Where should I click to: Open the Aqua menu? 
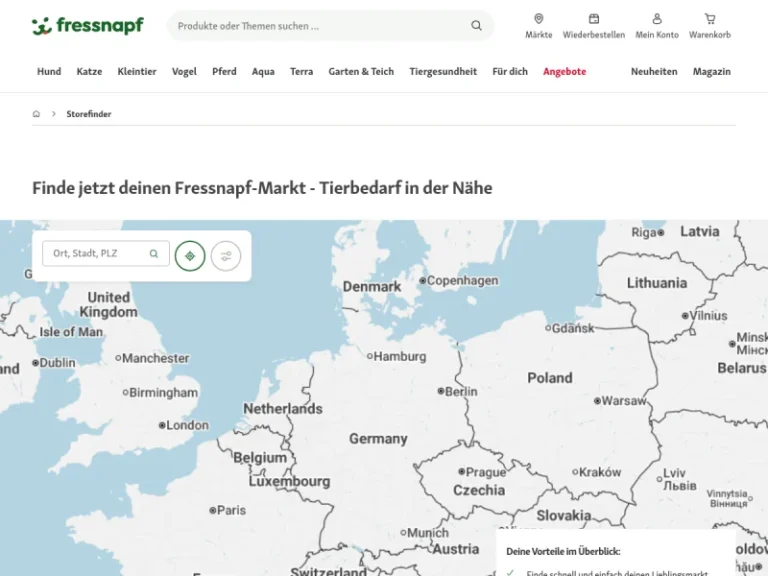coord(263,72)
